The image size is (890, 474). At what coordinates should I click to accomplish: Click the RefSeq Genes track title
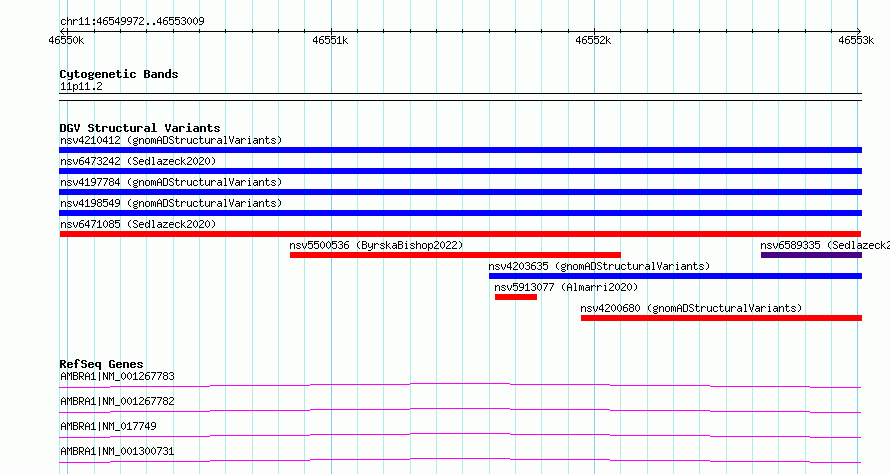click(x=102, y=364)
